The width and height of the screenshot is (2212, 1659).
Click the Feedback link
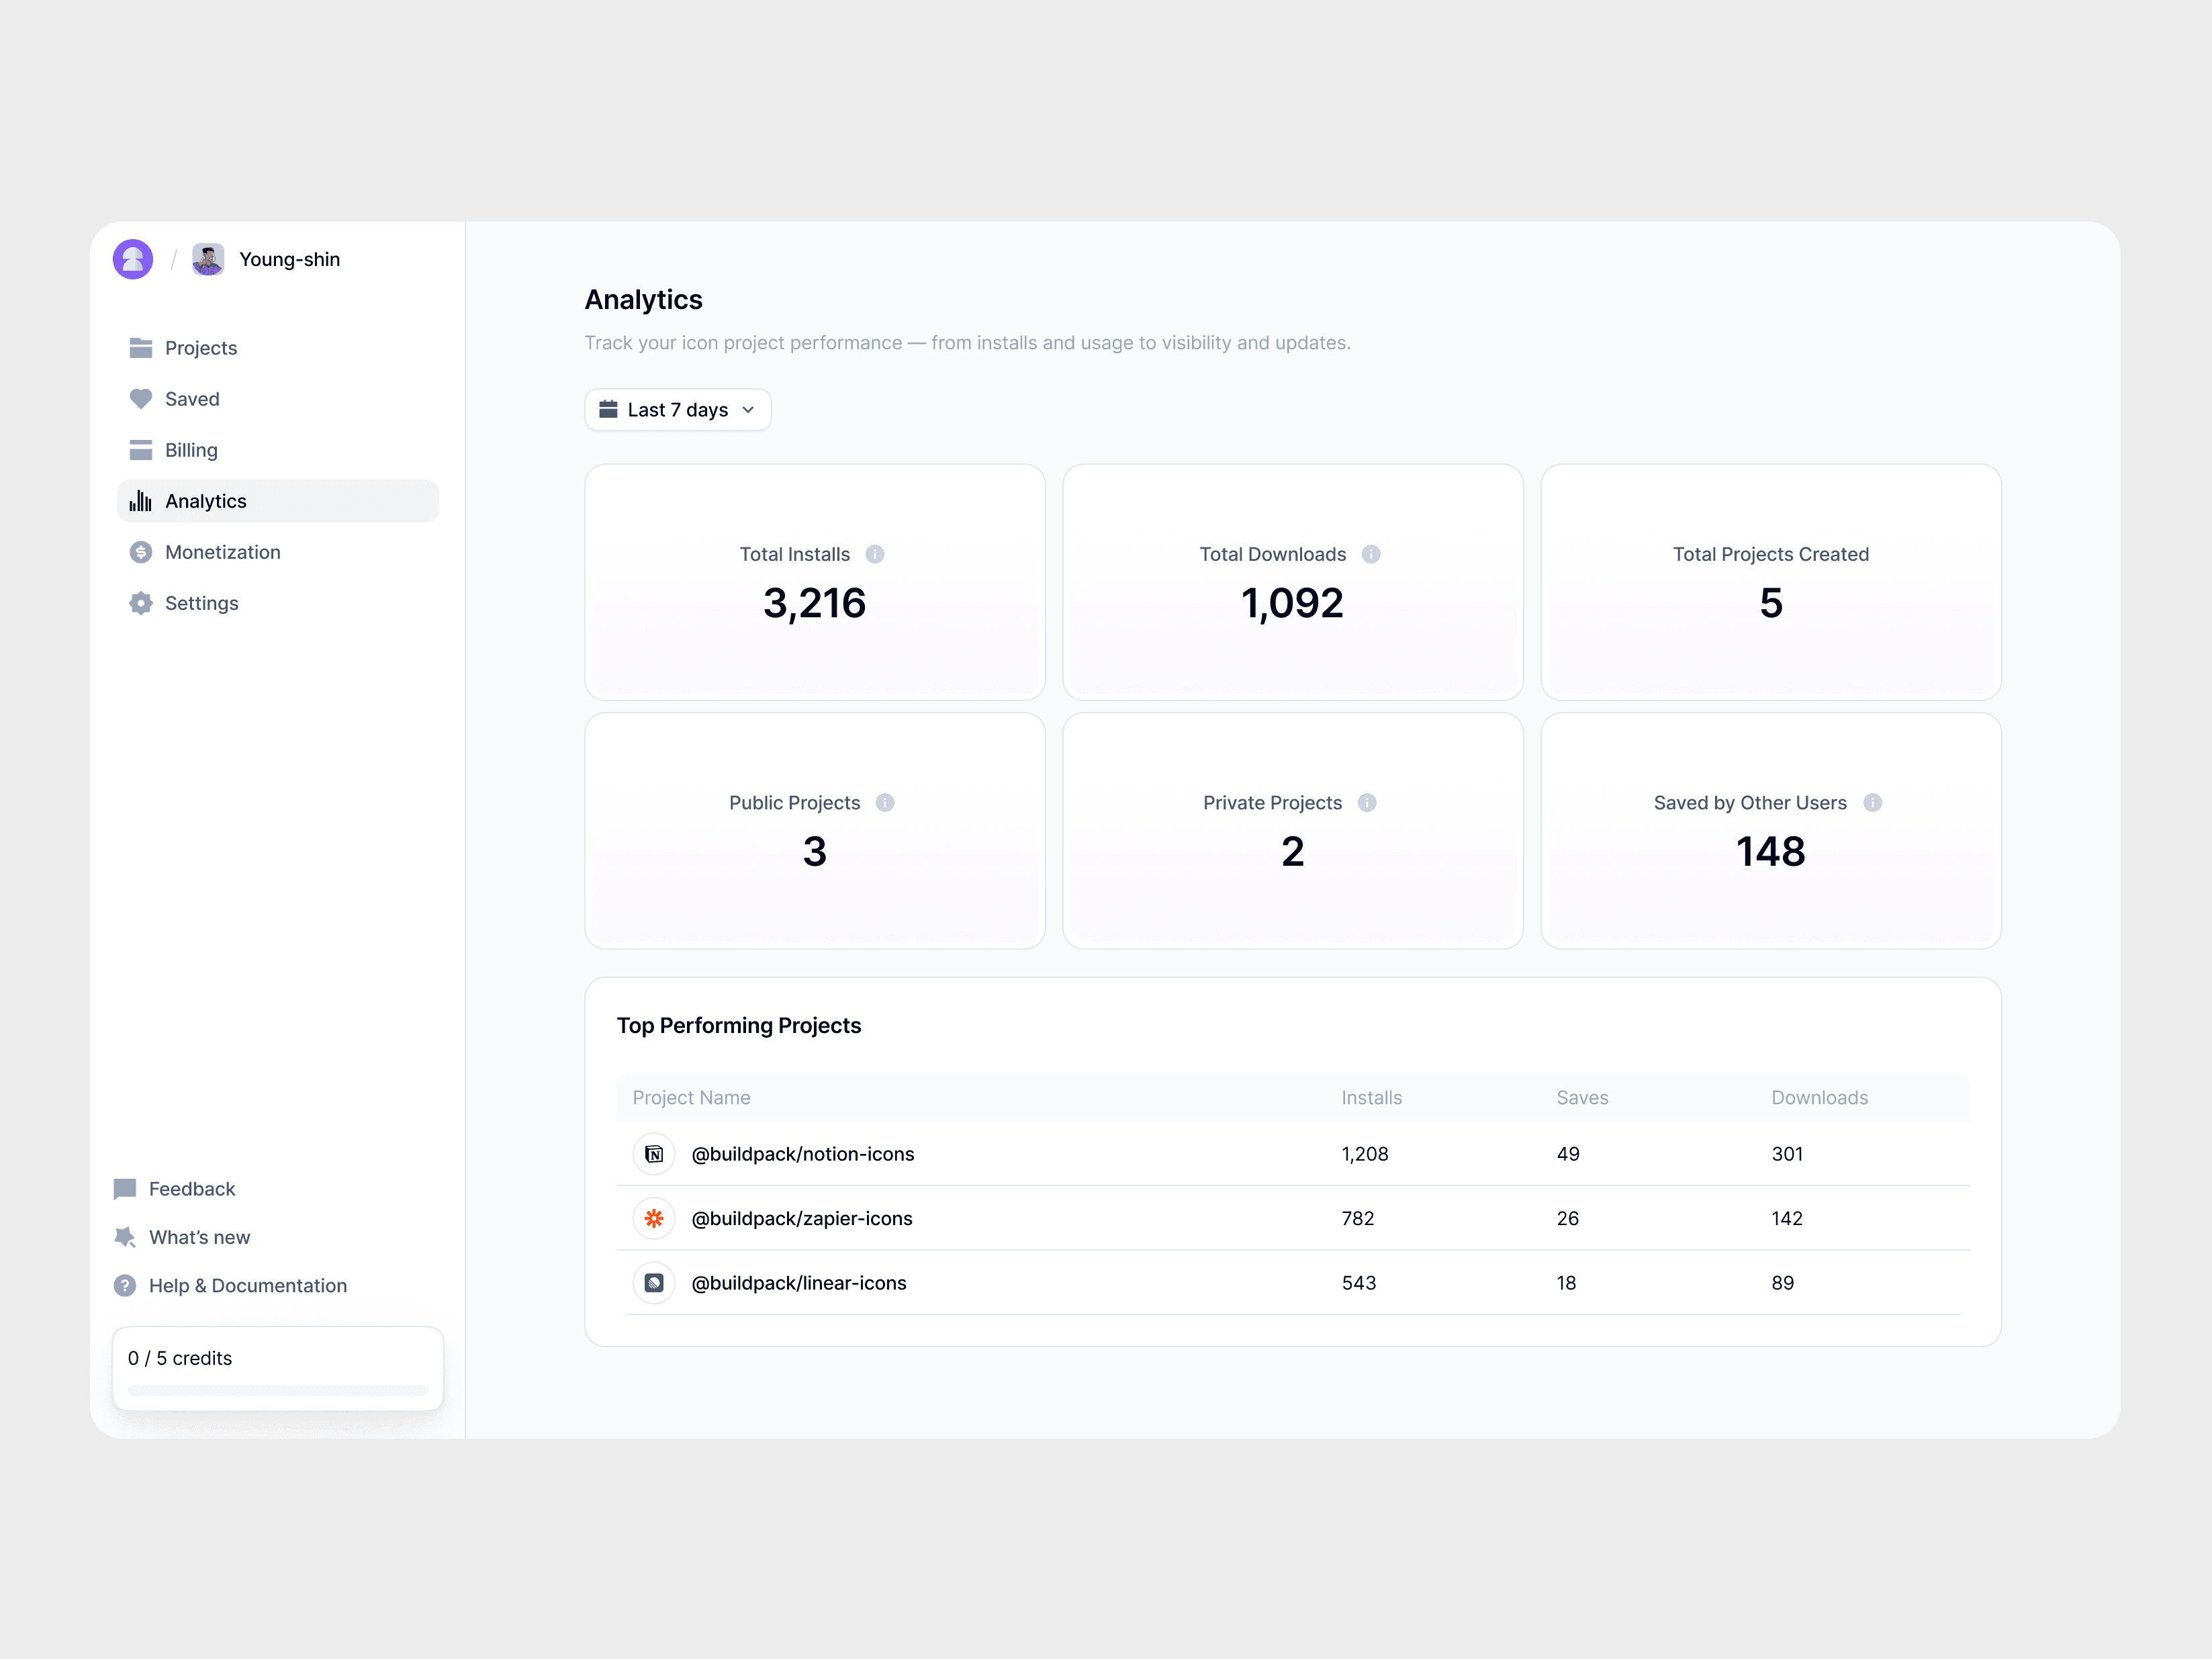tap(191, 1189)
